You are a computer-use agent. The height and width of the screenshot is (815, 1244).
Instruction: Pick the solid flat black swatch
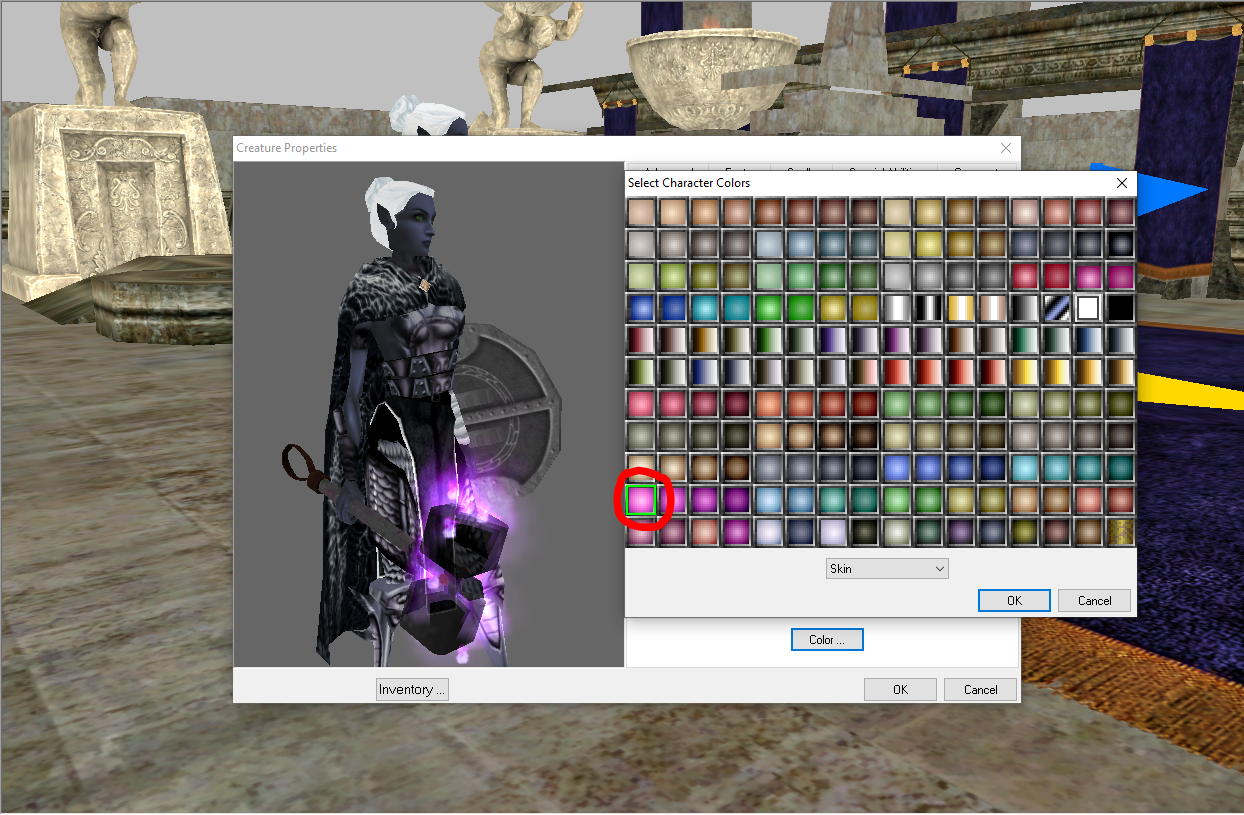[x=1120, y=307]
